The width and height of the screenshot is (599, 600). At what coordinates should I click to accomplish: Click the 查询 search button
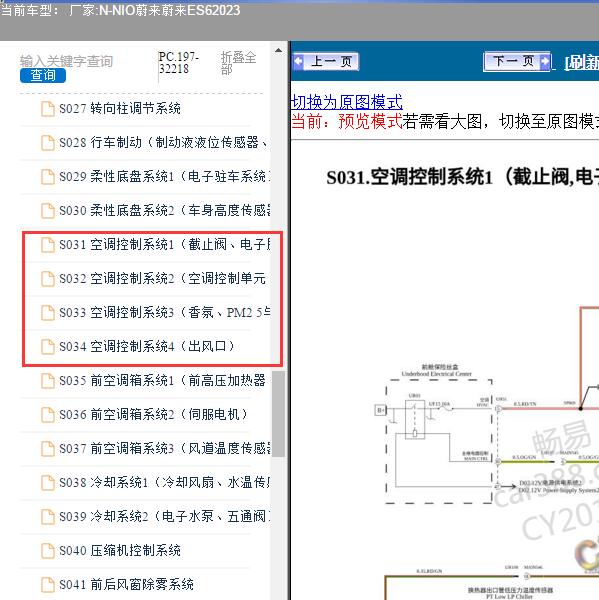(43, 75)
